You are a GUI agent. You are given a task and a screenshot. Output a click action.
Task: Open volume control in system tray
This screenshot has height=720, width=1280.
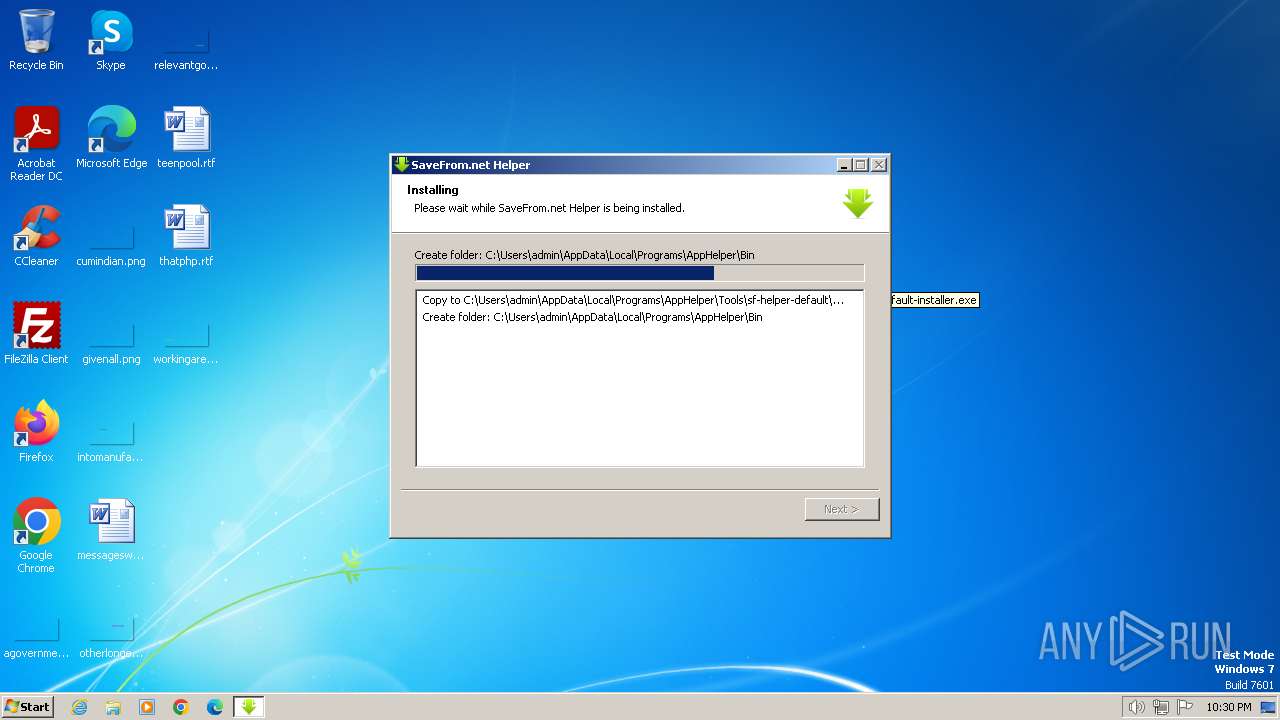1136,707
